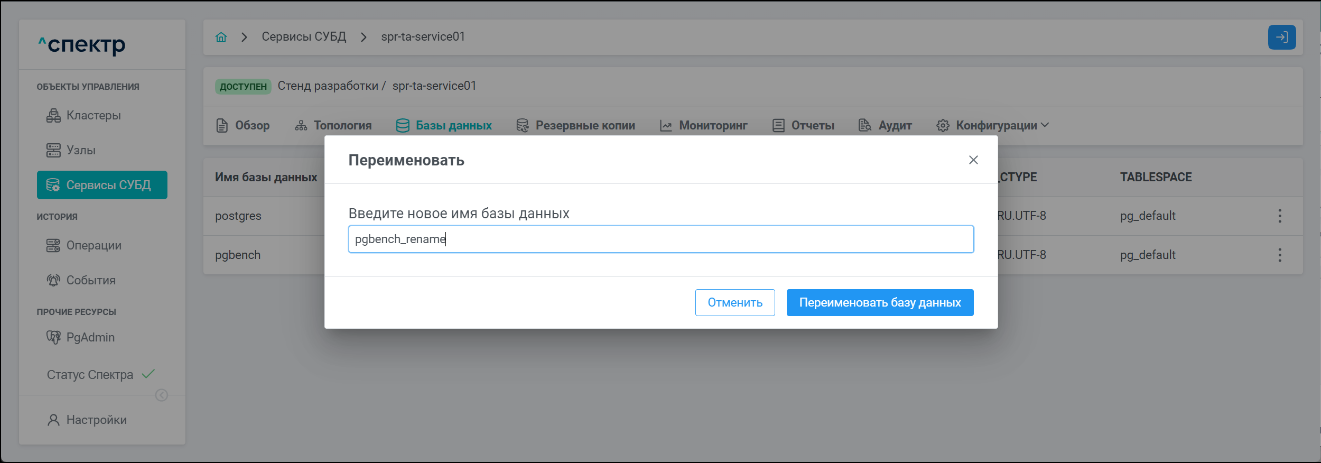Open the События page
The height and width of the screenshot is (463, 1321).
click(90, 280)
